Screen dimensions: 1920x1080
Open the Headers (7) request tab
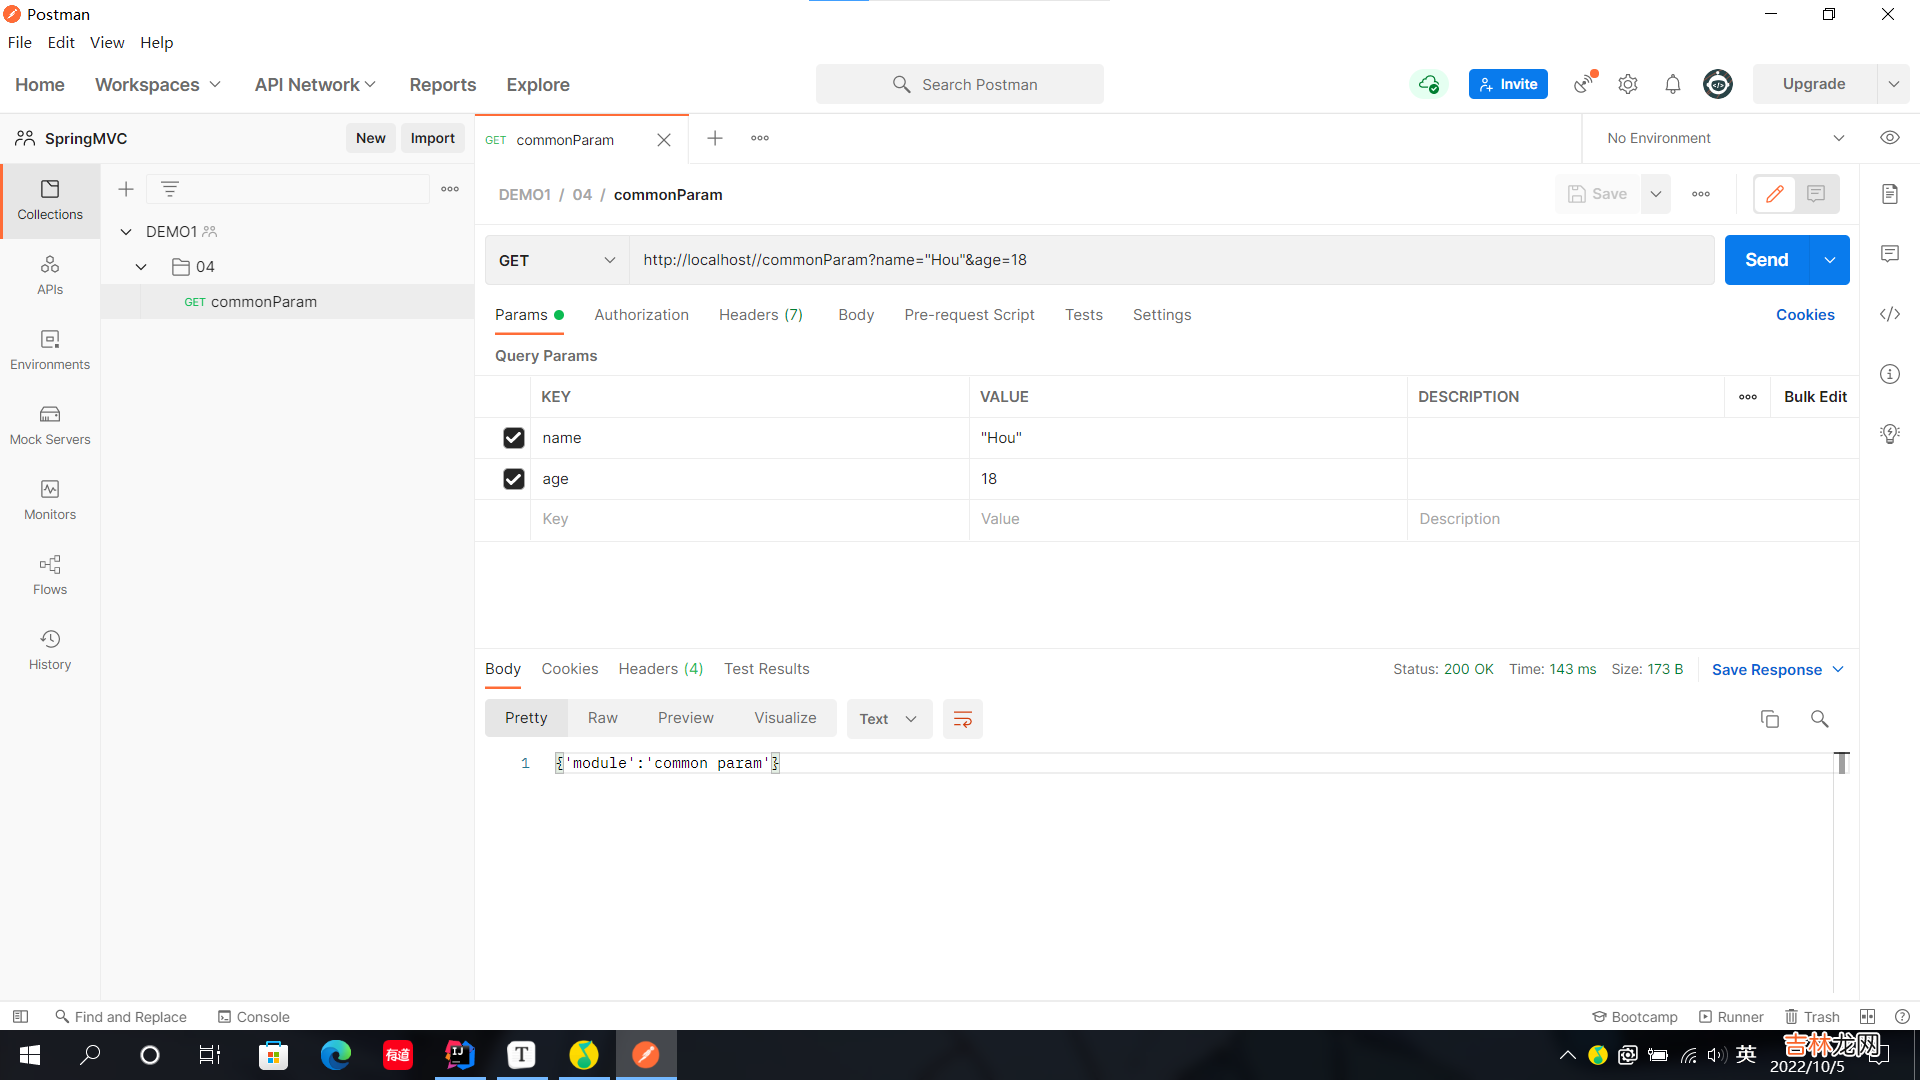click(760, 315)
